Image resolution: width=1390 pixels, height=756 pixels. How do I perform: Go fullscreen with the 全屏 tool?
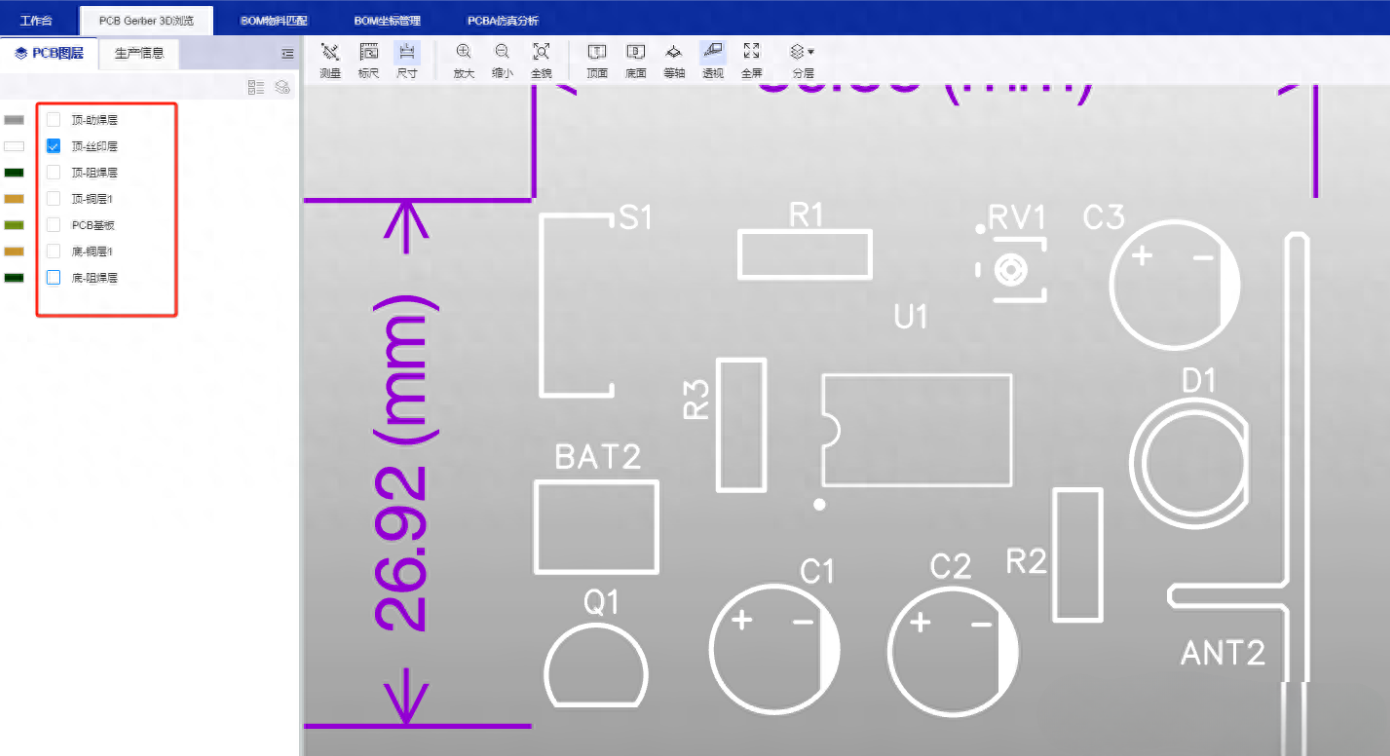(752, 60)
